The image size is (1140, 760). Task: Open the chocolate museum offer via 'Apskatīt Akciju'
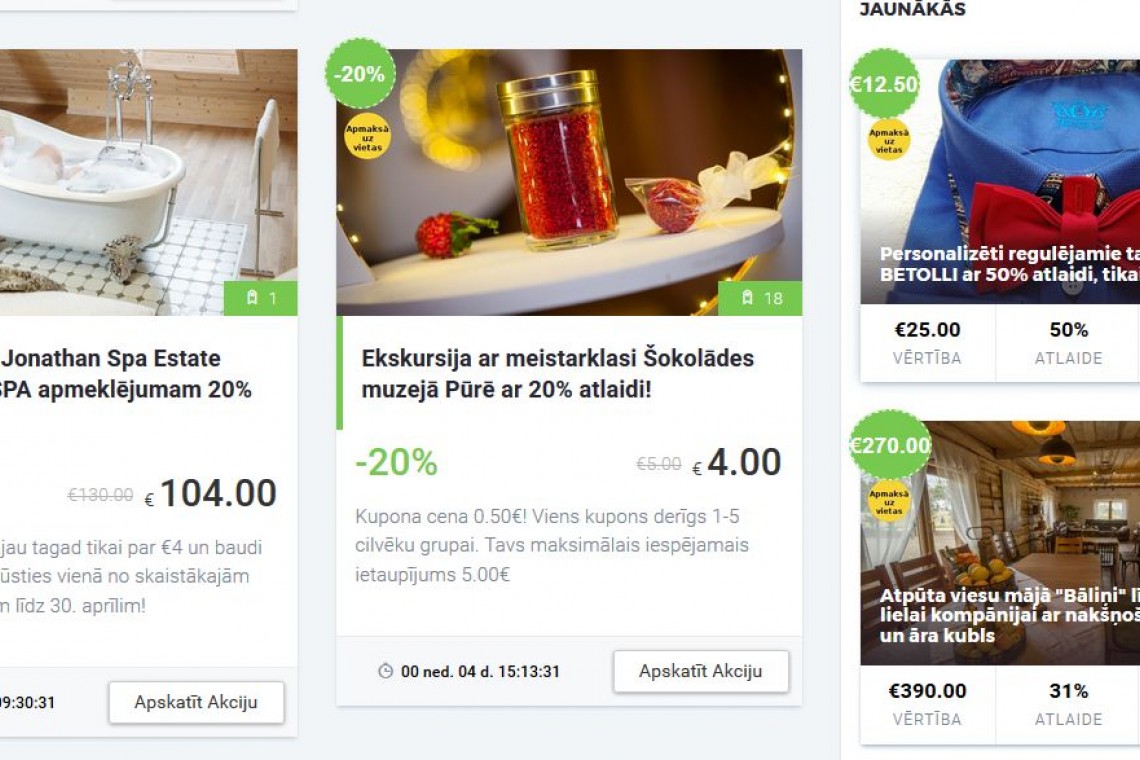click(701, 671)
